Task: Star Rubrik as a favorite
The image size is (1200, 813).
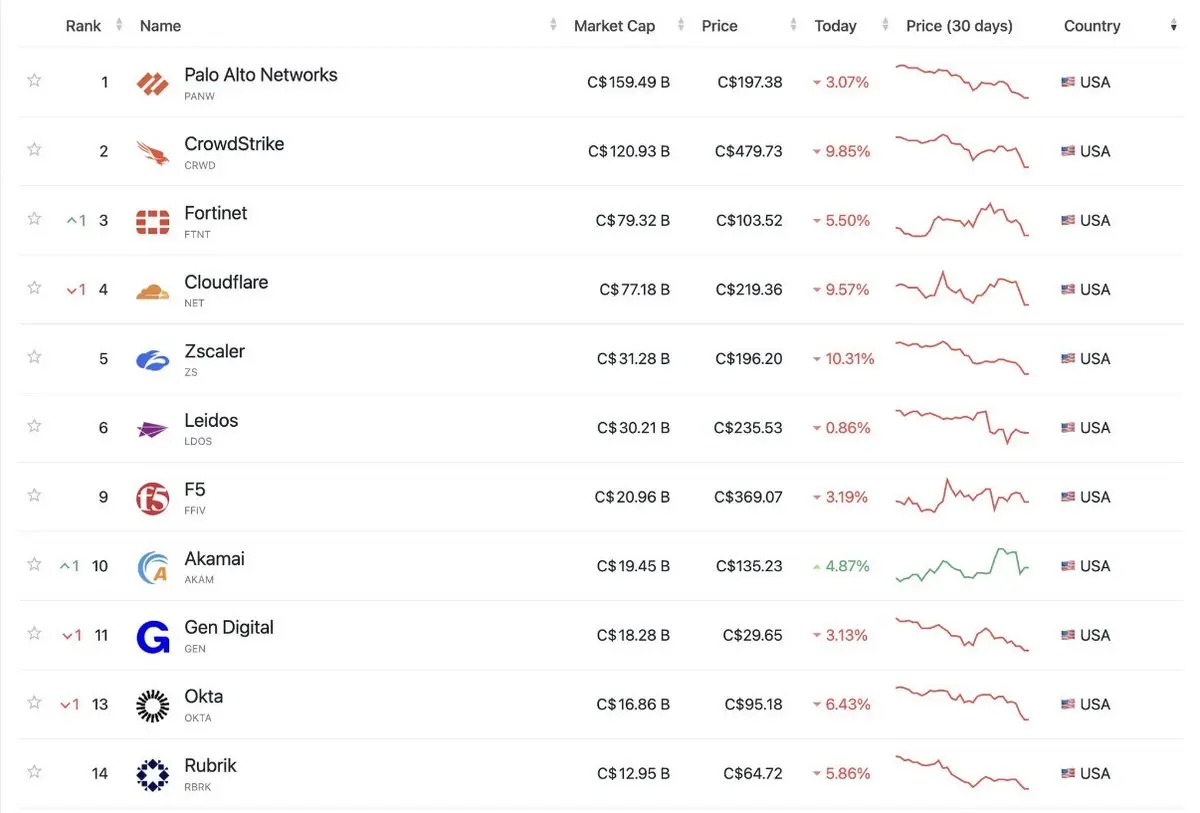Action: pos(34,771)
